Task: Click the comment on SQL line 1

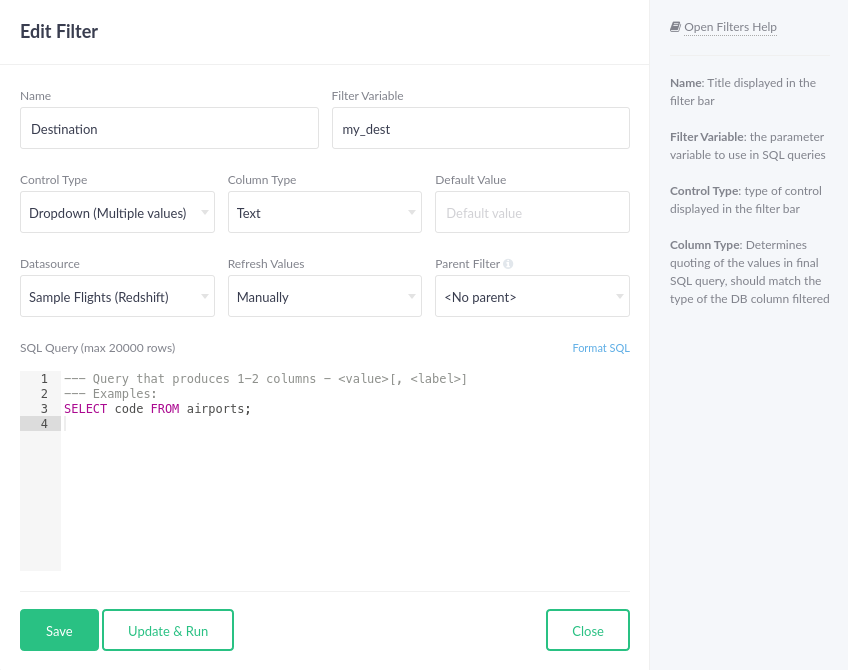Action: 265,379
